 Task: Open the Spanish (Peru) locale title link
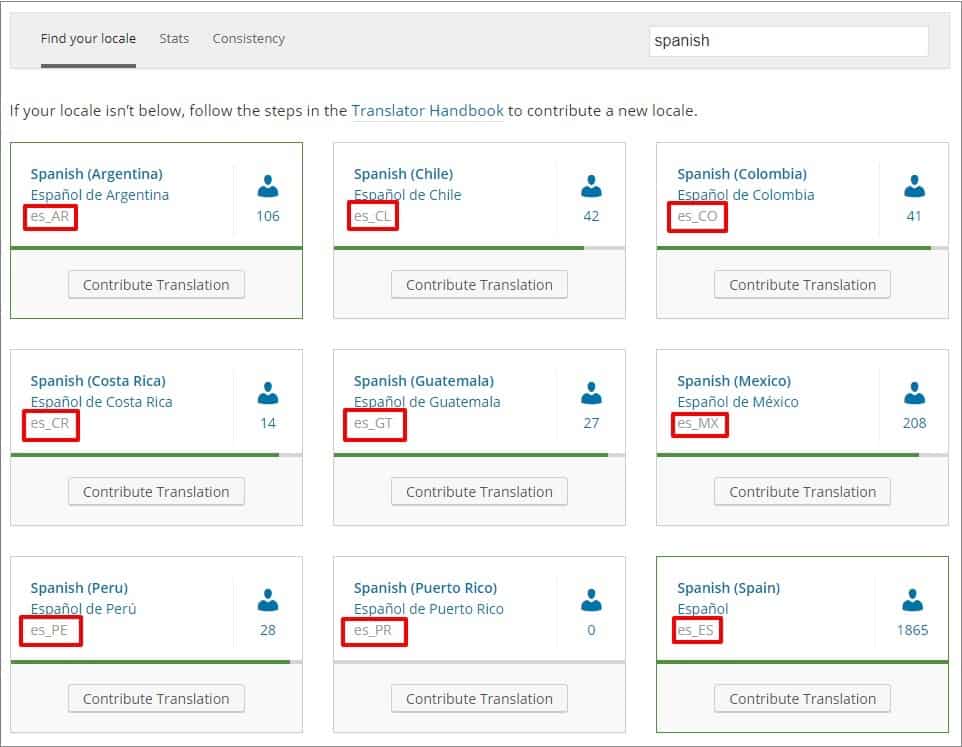(80, 588)
